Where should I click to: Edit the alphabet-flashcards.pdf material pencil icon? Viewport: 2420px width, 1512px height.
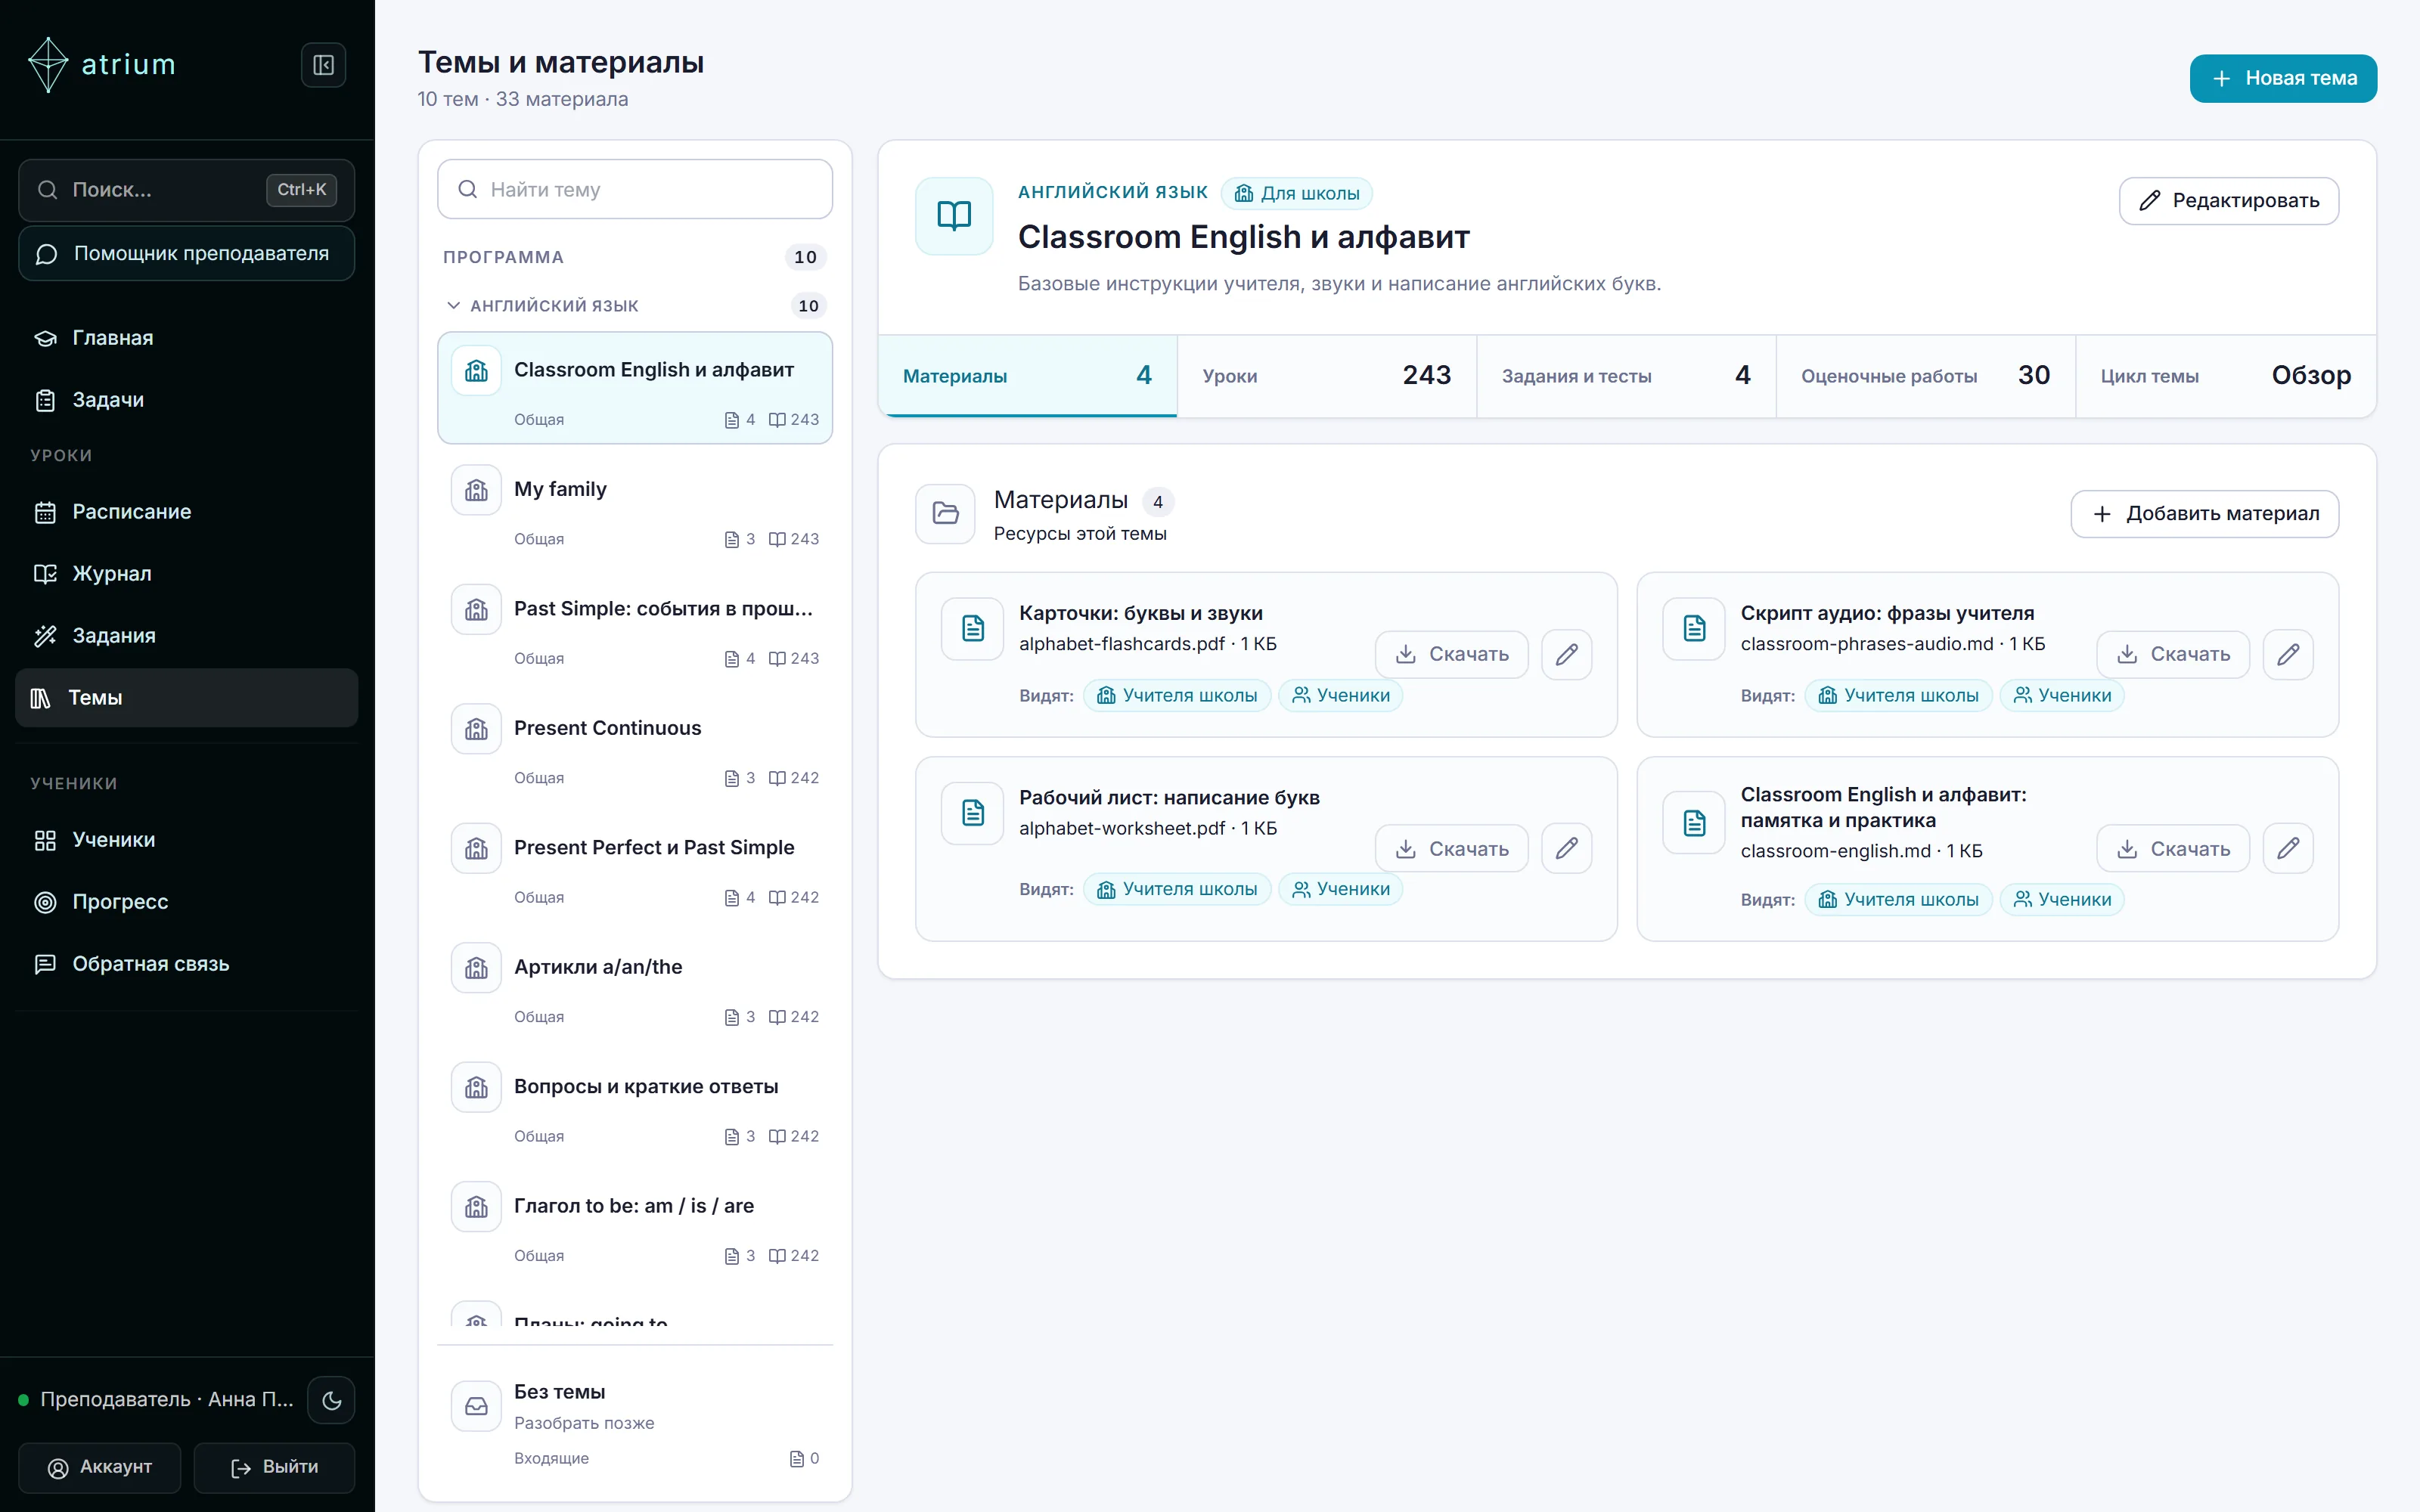click(1566, 654)
